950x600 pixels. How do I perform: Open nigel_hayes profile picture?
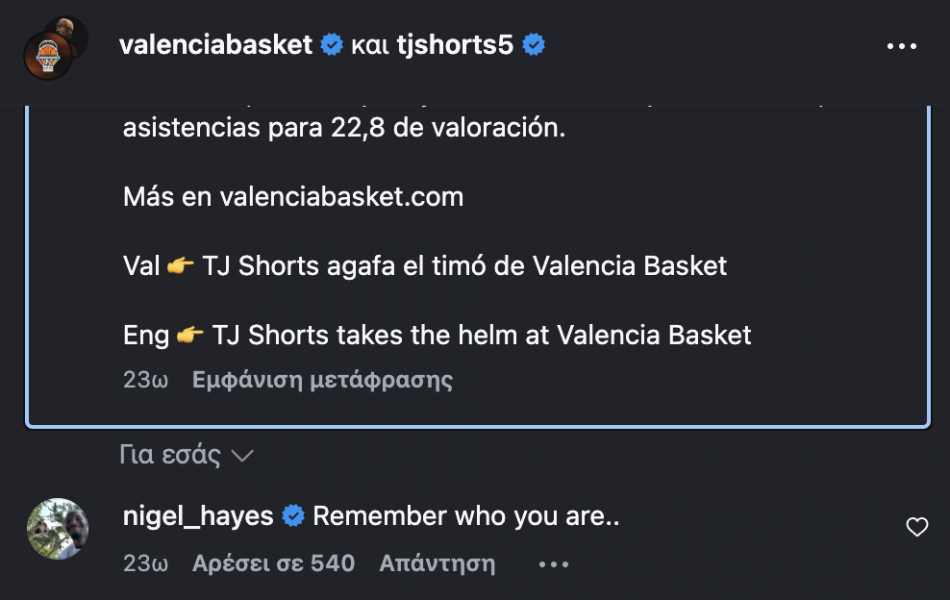pos(58,528)
